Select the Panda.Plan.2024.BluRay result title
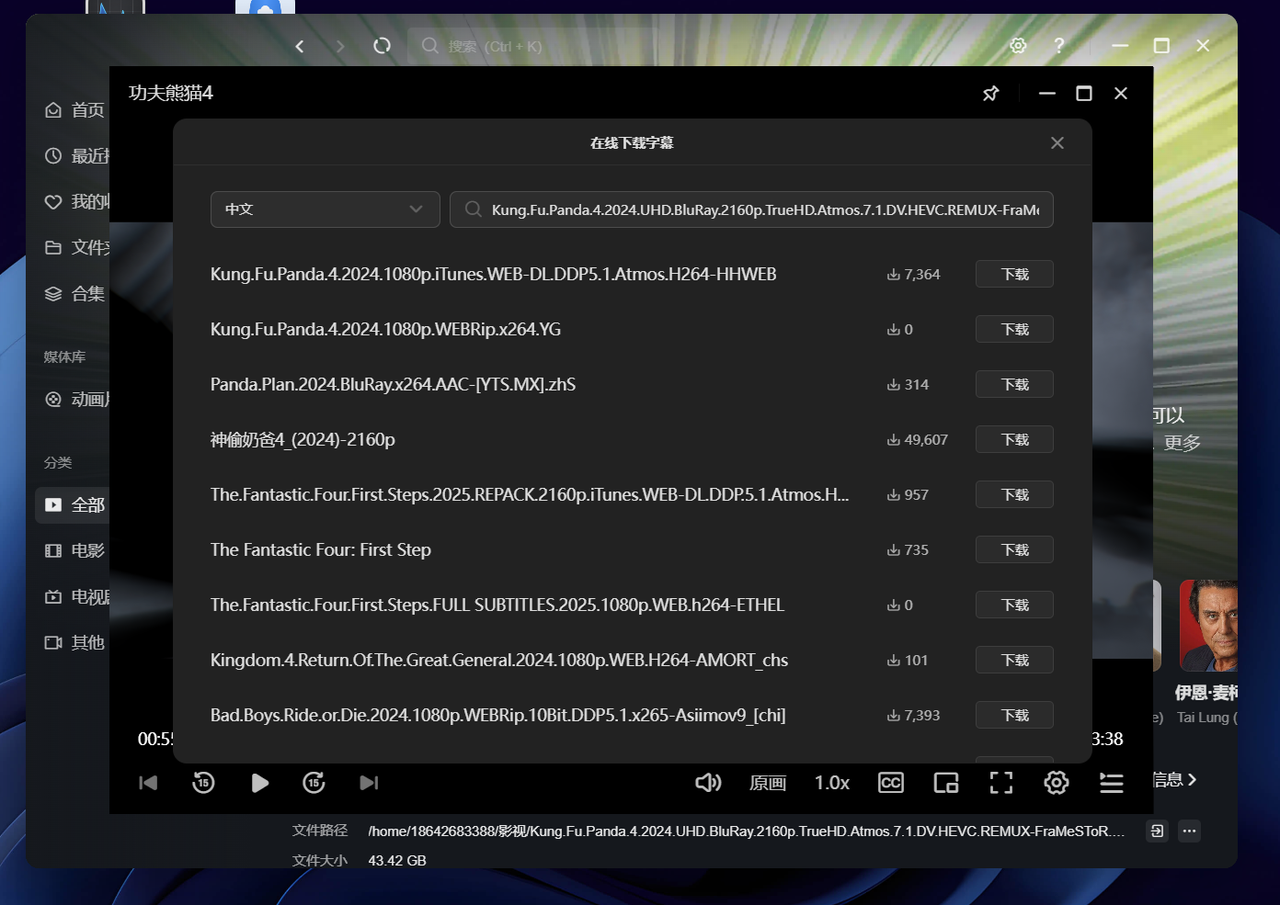 click(x=393, y=384)
